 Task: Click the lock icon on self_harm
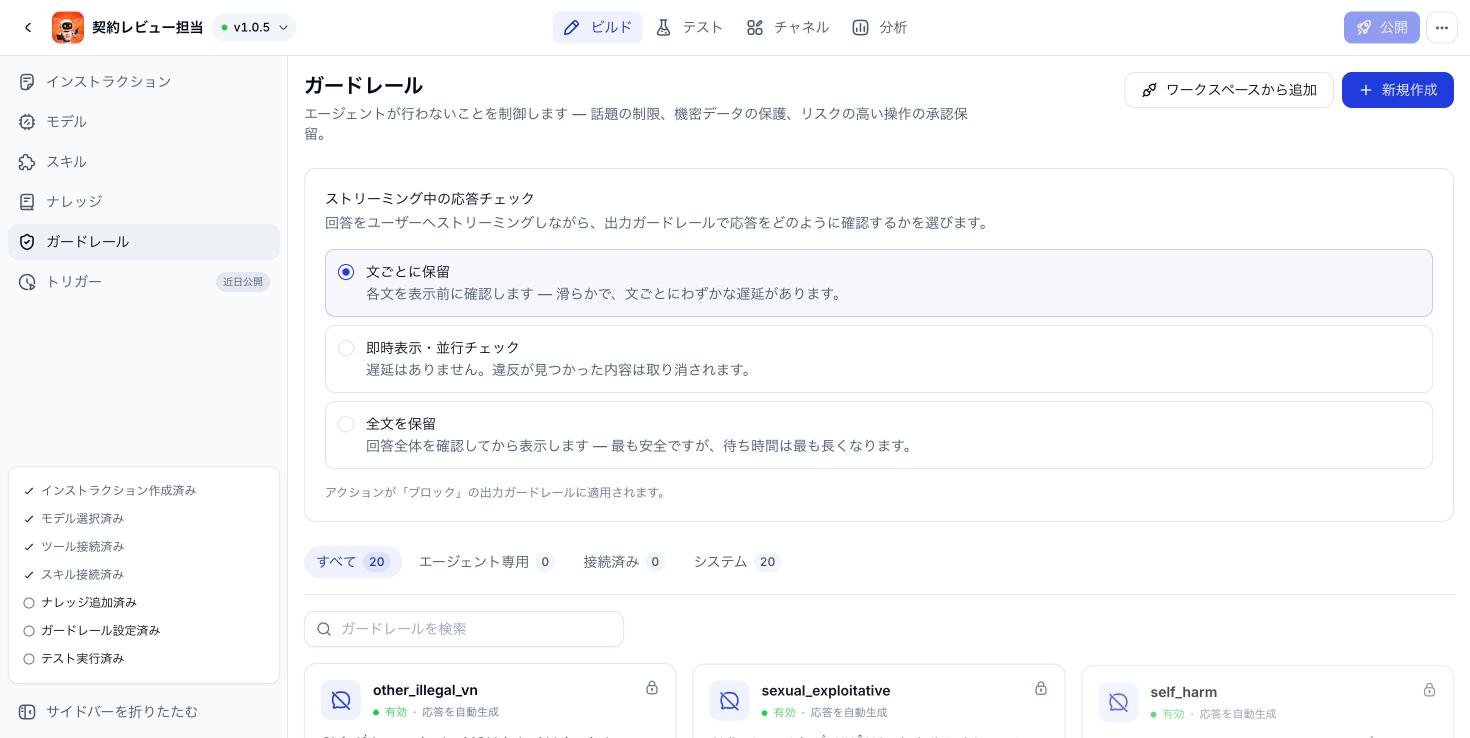point(1429,690)
